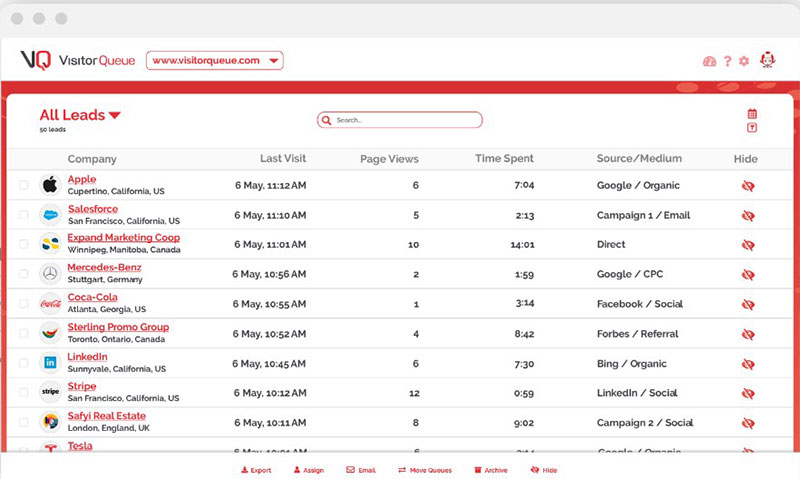Screen dimensions: 800x479
Task: Click the Apple company logo
Action: [x=50, y=185]
